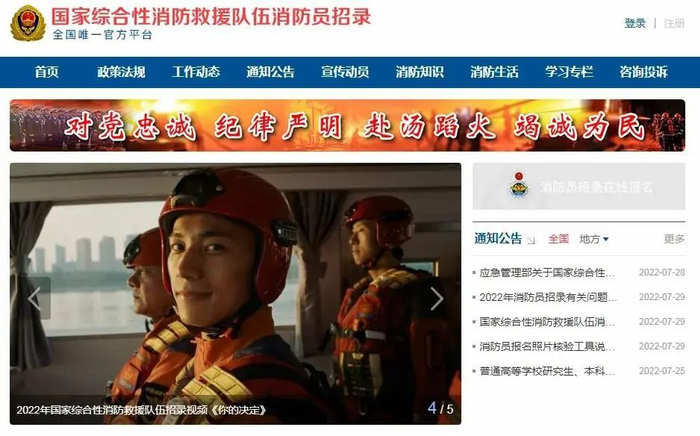
Task: Click the arrow icon beside 通知公告 heading
Action: click(530, 241)
